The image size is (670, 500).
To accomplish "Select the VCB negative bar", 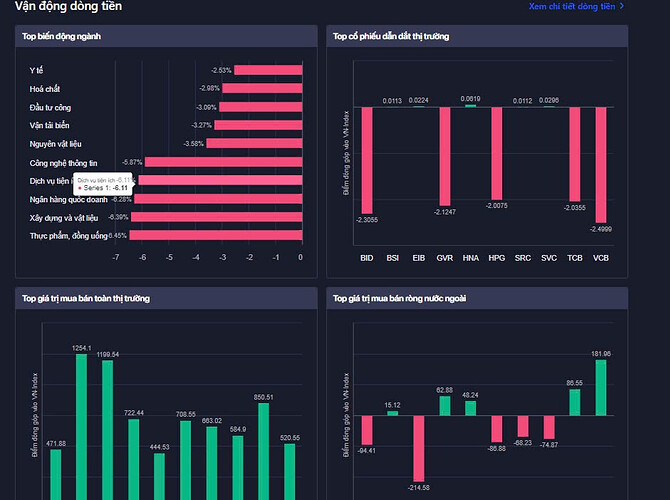I will (601, 165).
